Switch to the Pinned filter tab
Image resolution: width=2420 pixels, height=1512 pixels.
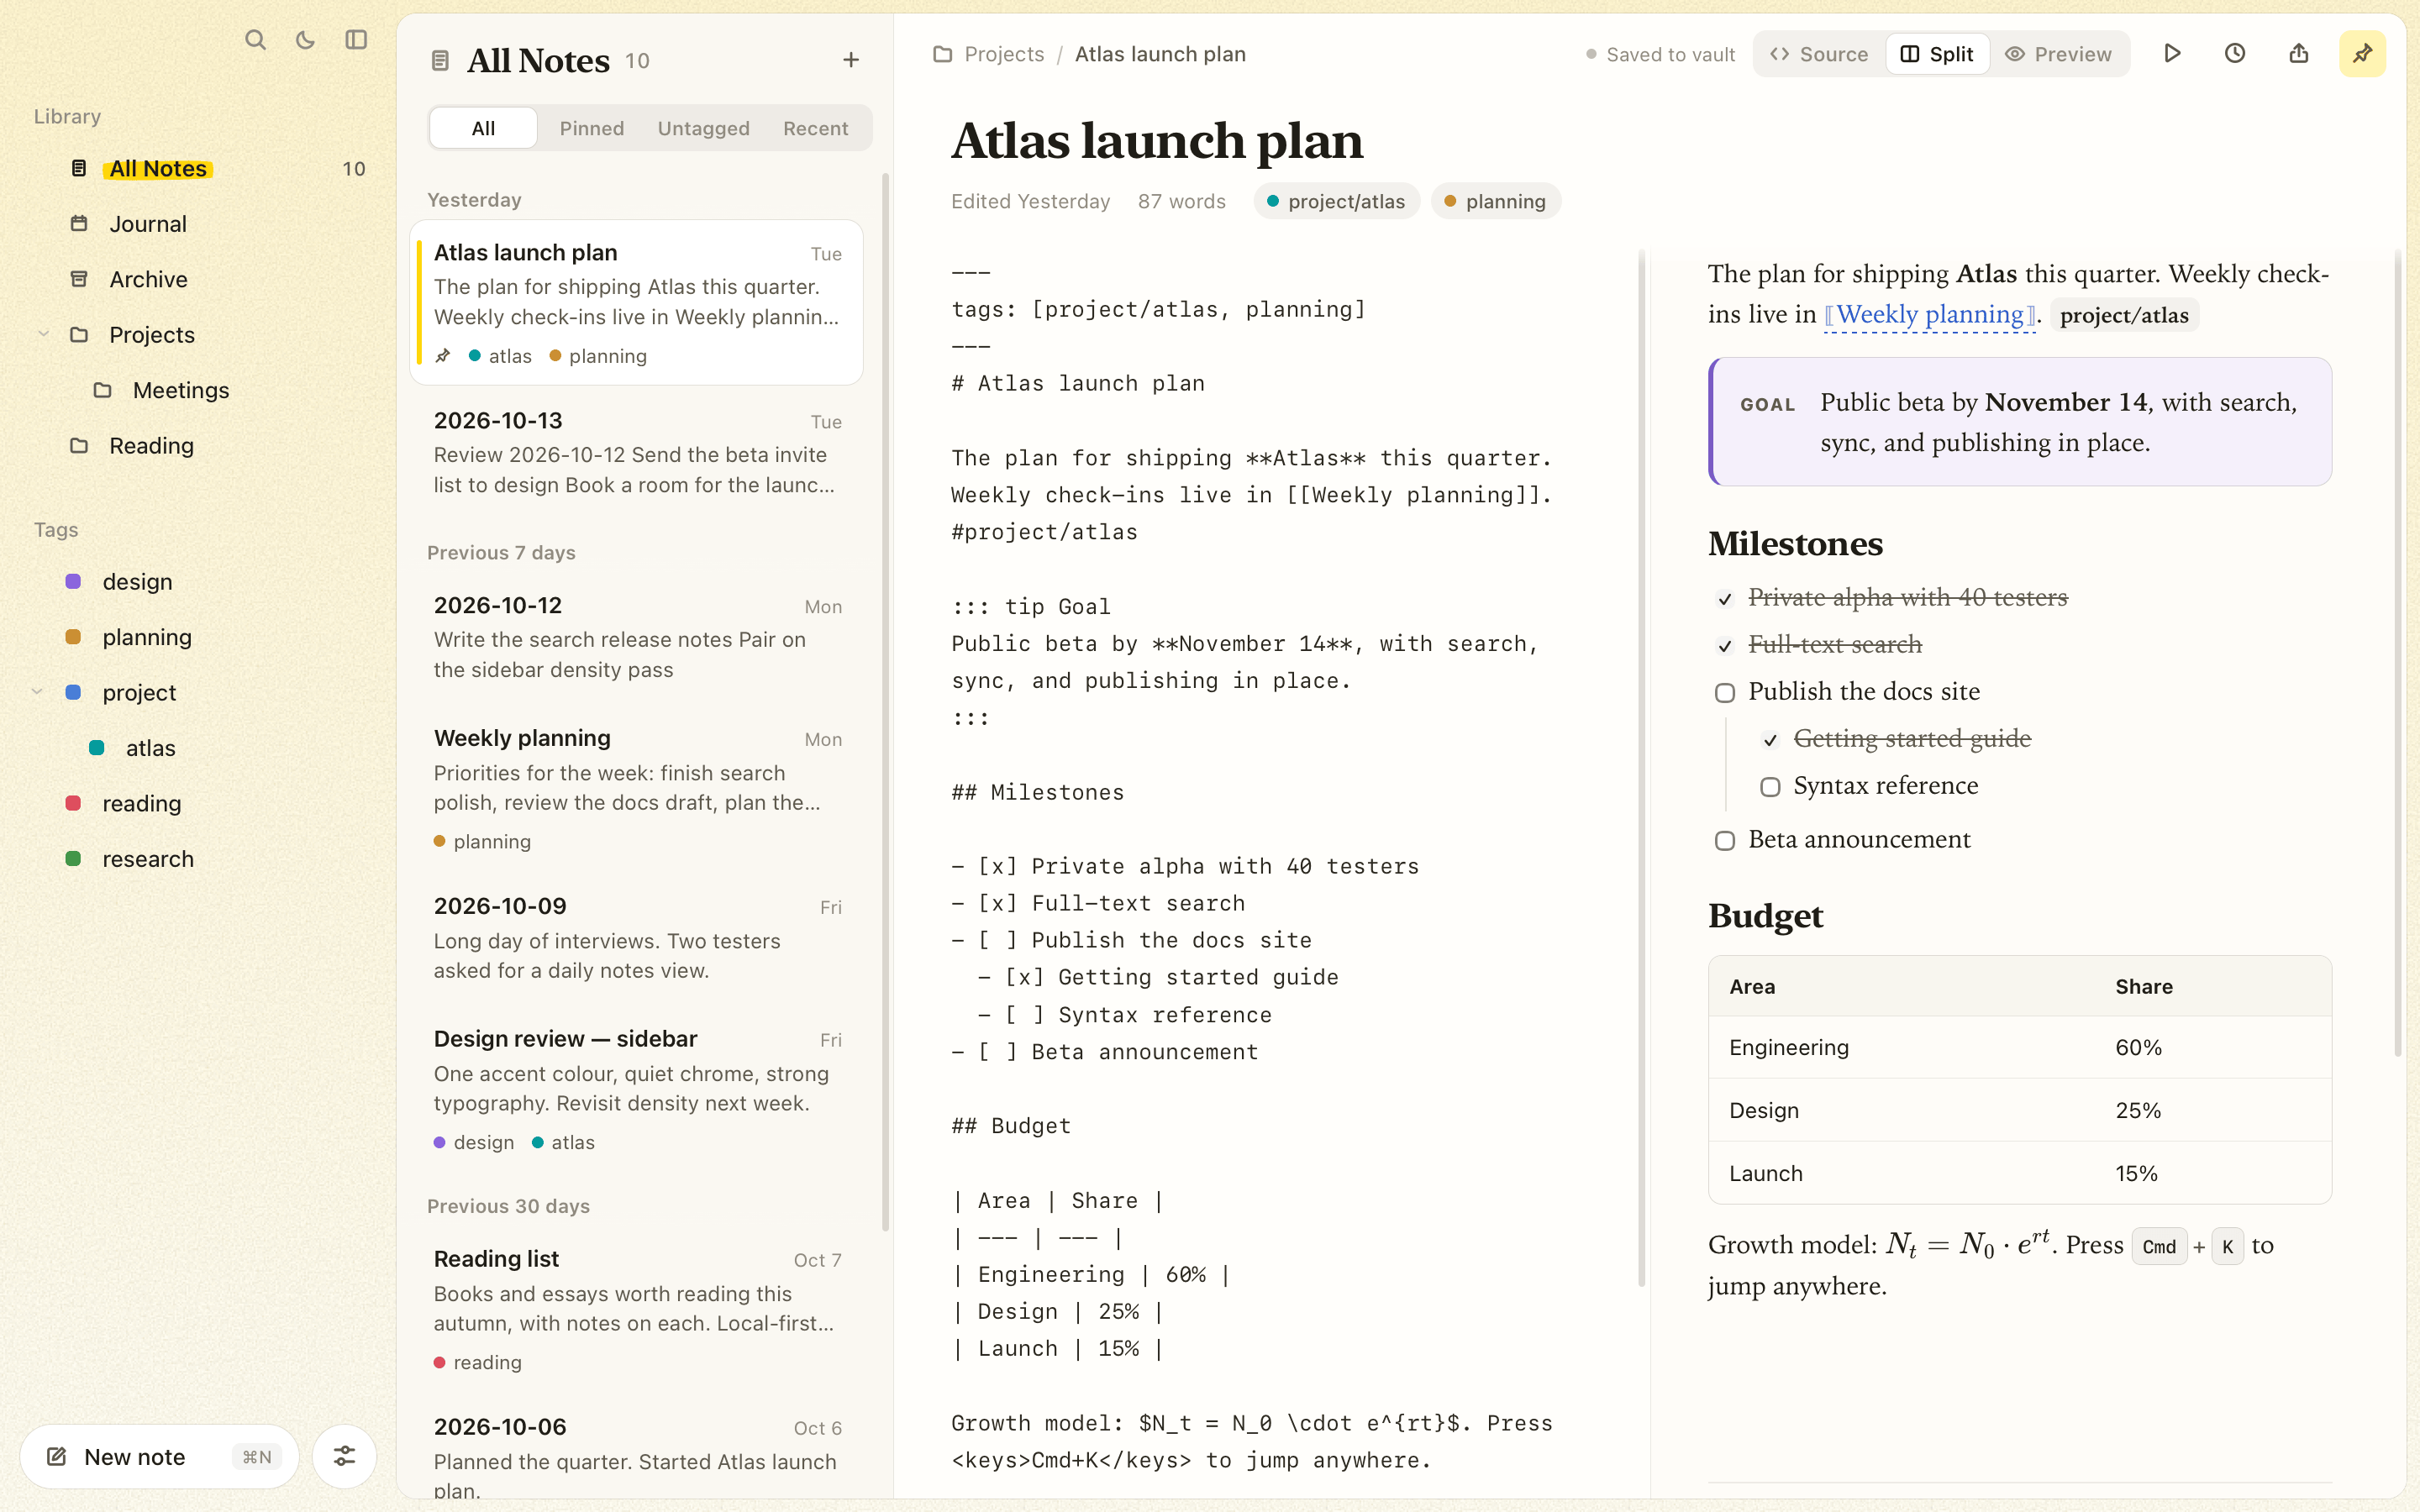click(x=592, y=128)
